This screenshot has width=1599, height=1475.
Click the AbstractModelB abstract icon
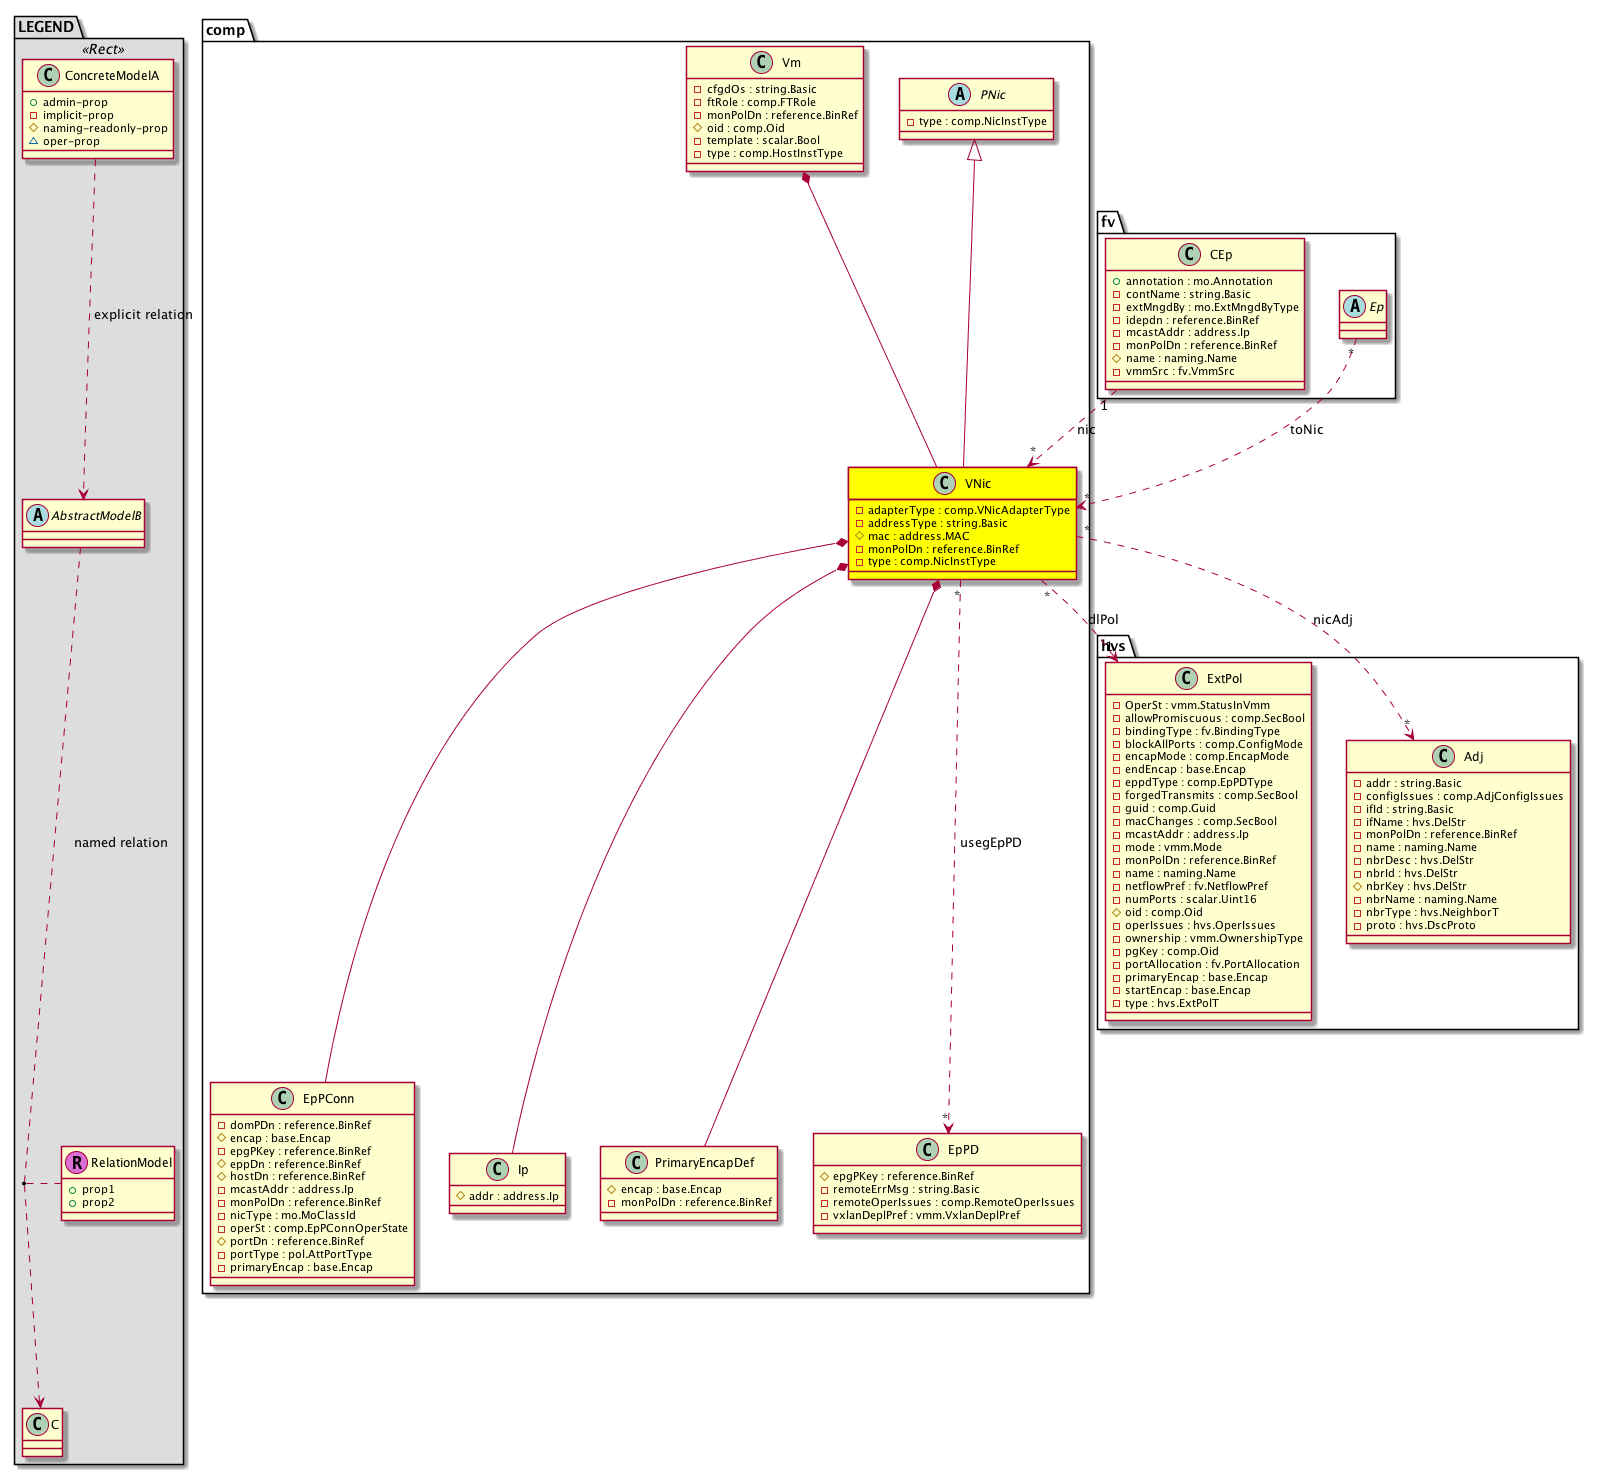(38, 516)
